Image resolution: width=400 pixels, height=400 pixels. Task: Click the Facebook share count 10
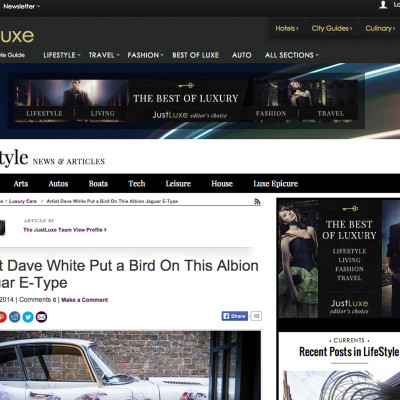(256, 316)
